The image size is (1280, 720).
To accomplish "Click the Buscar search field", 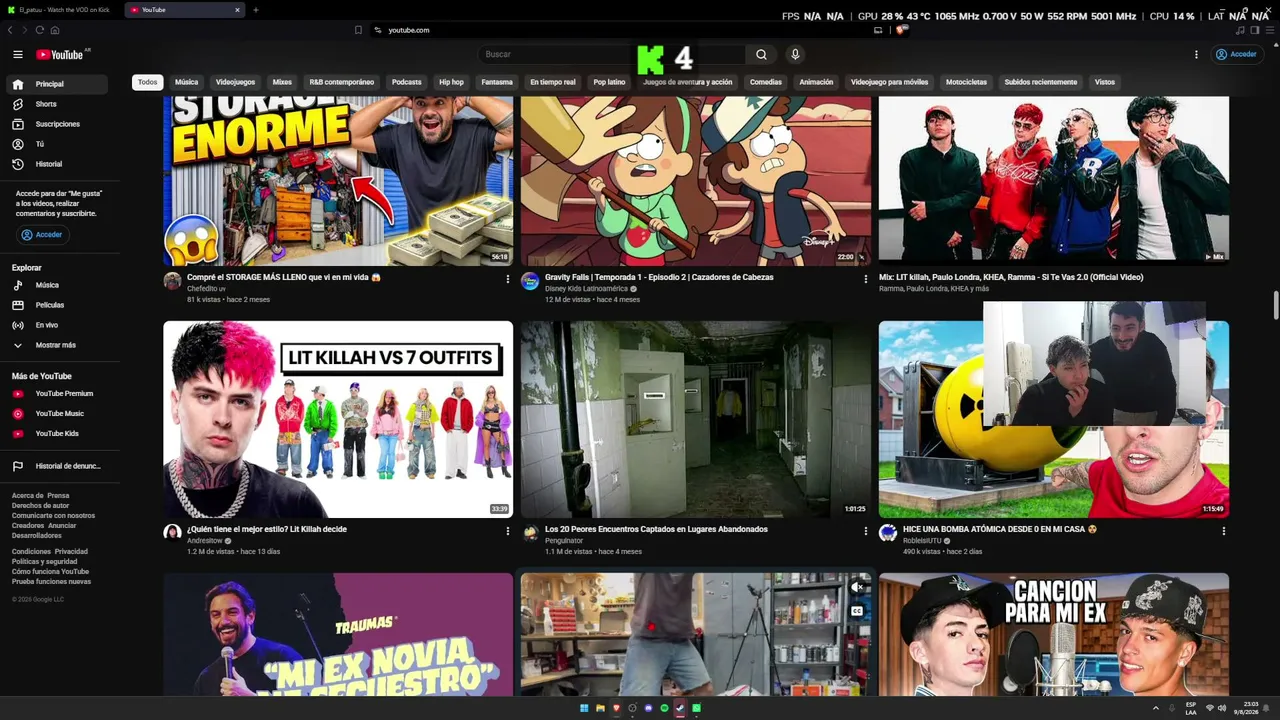I will coord(610,54).
